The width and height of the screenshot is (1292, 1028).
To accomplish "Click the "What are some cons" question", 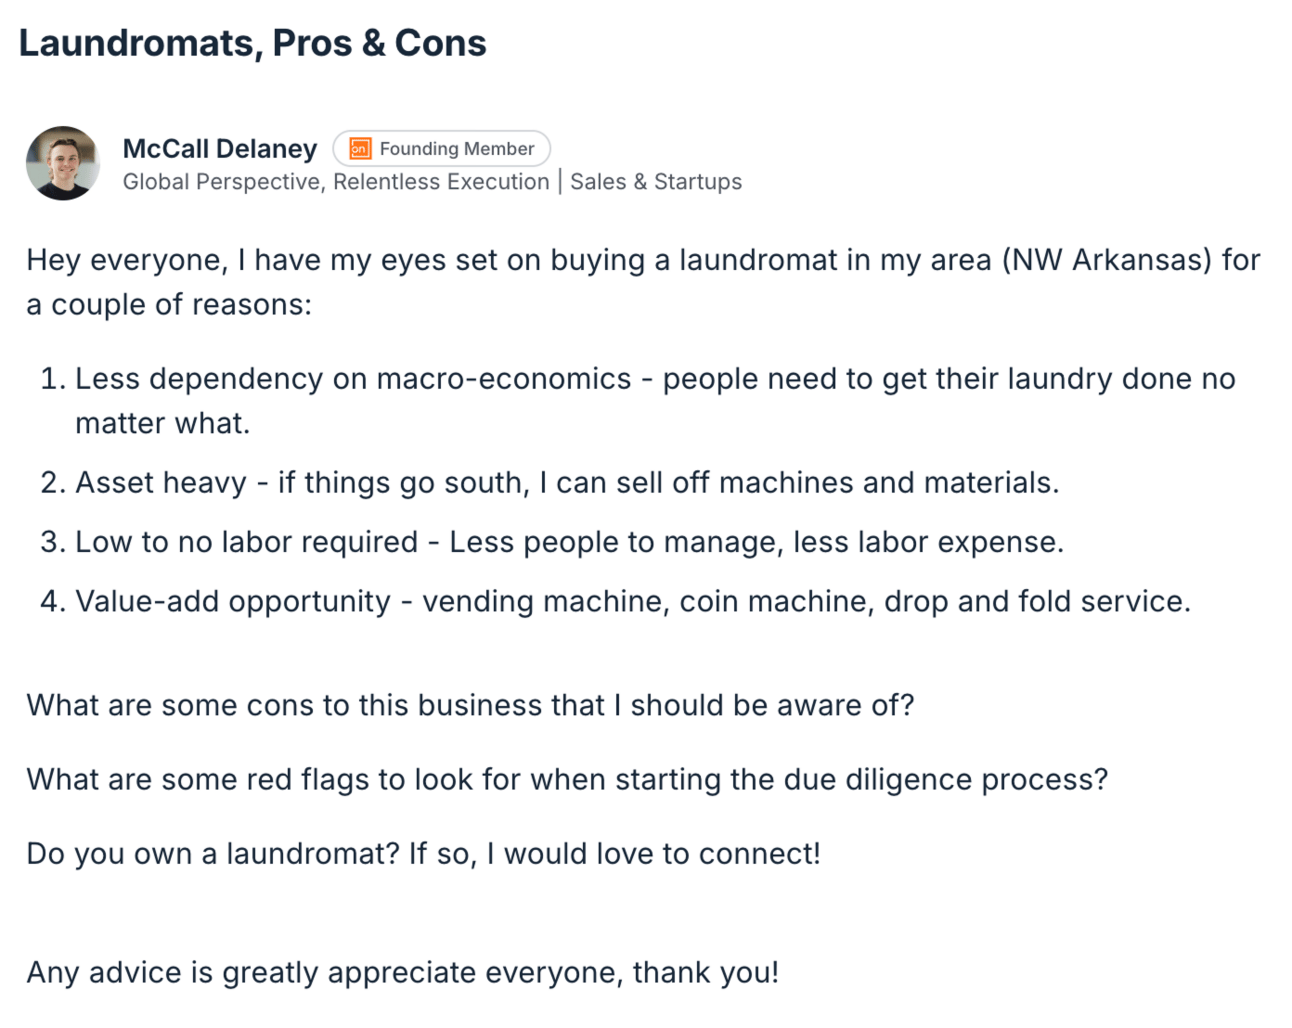I will click(470, 706).
